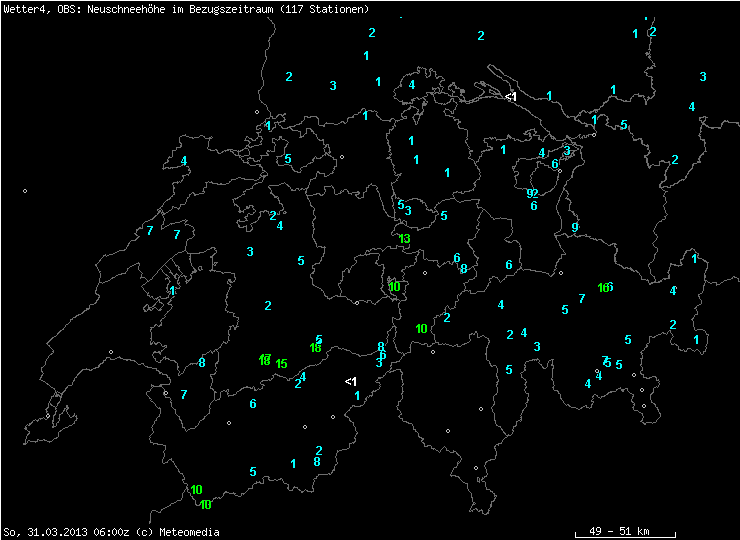
Task: Select green 18 beneath a cyan 5
Action: pos(315,348)
